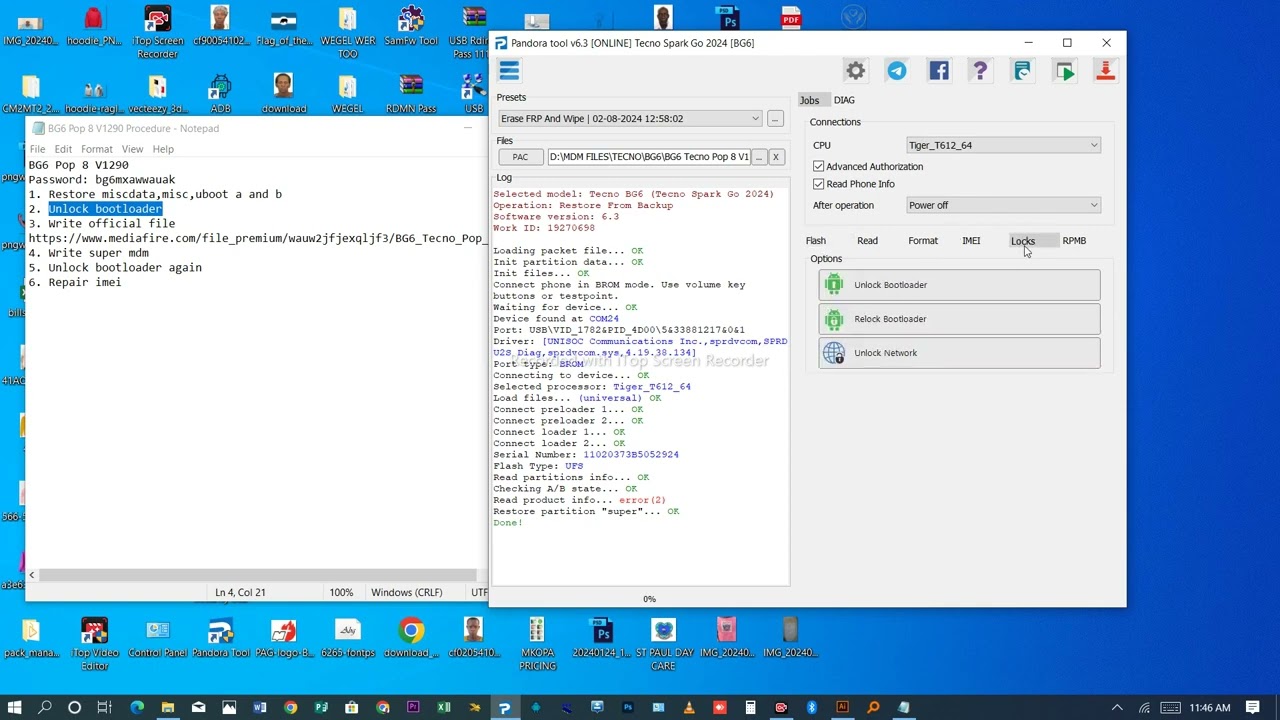Image resolution: width=1280 pixels, height=720 pixels.
Task: Open Notepad Edit menu
Action: tap(63, 149)
